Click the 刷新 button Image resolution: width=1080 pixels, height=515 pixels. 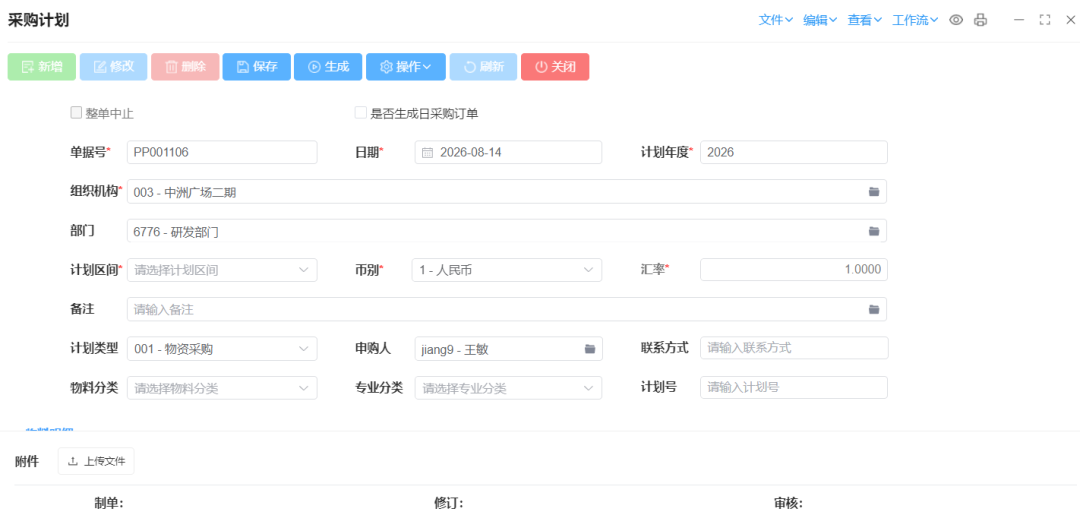484,67
